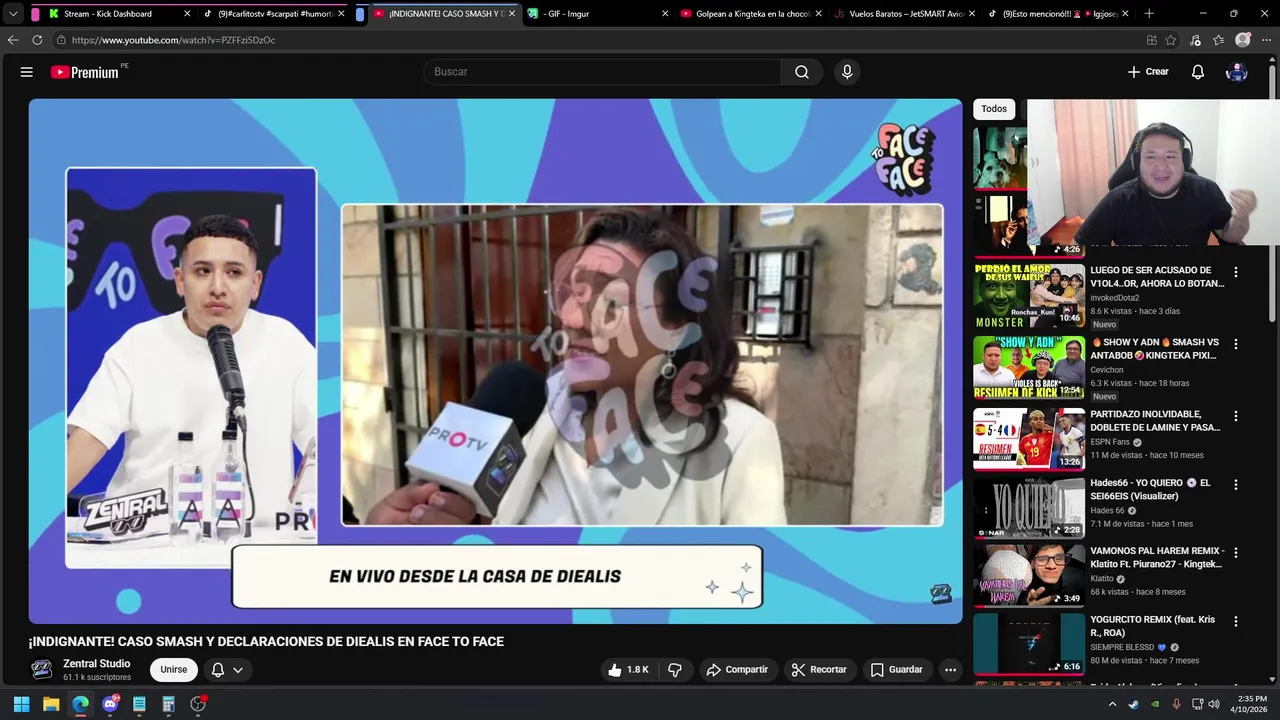Click the Buscar search field
Screen dimensions: 1280x720
pos(602,72)
